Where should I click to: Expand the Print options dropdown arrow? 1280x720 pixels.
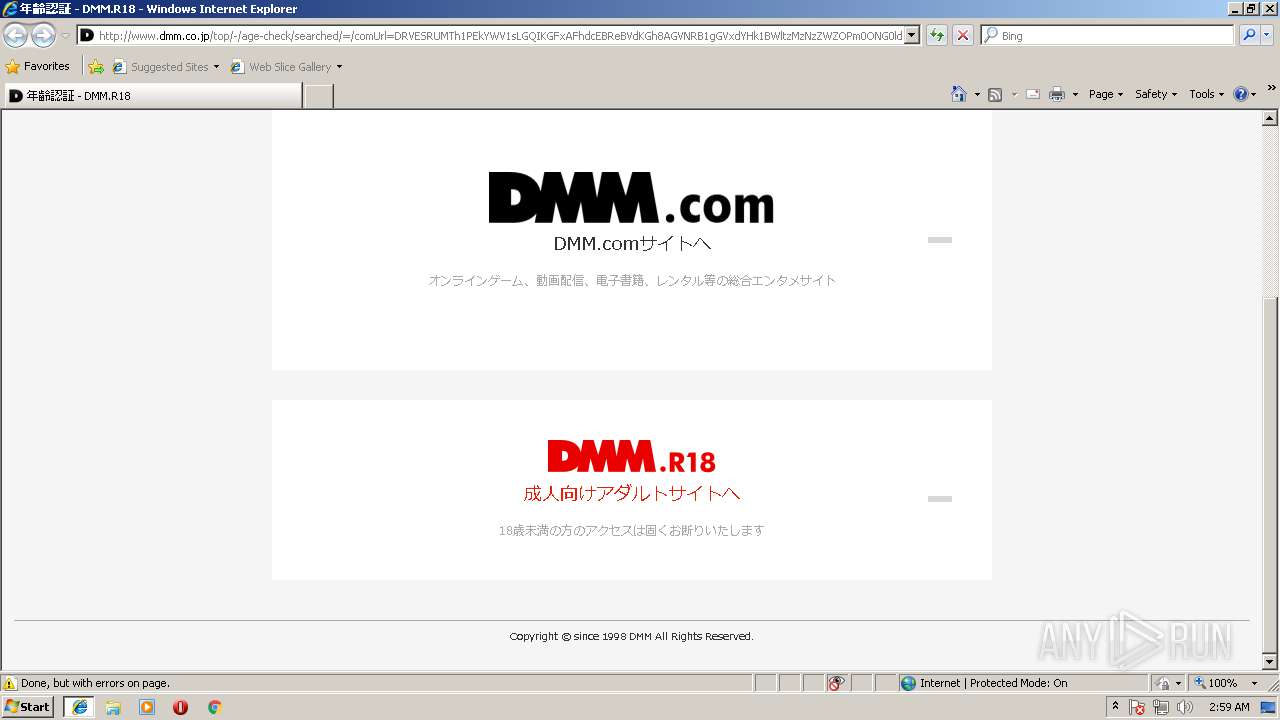tap(1075, 94)
